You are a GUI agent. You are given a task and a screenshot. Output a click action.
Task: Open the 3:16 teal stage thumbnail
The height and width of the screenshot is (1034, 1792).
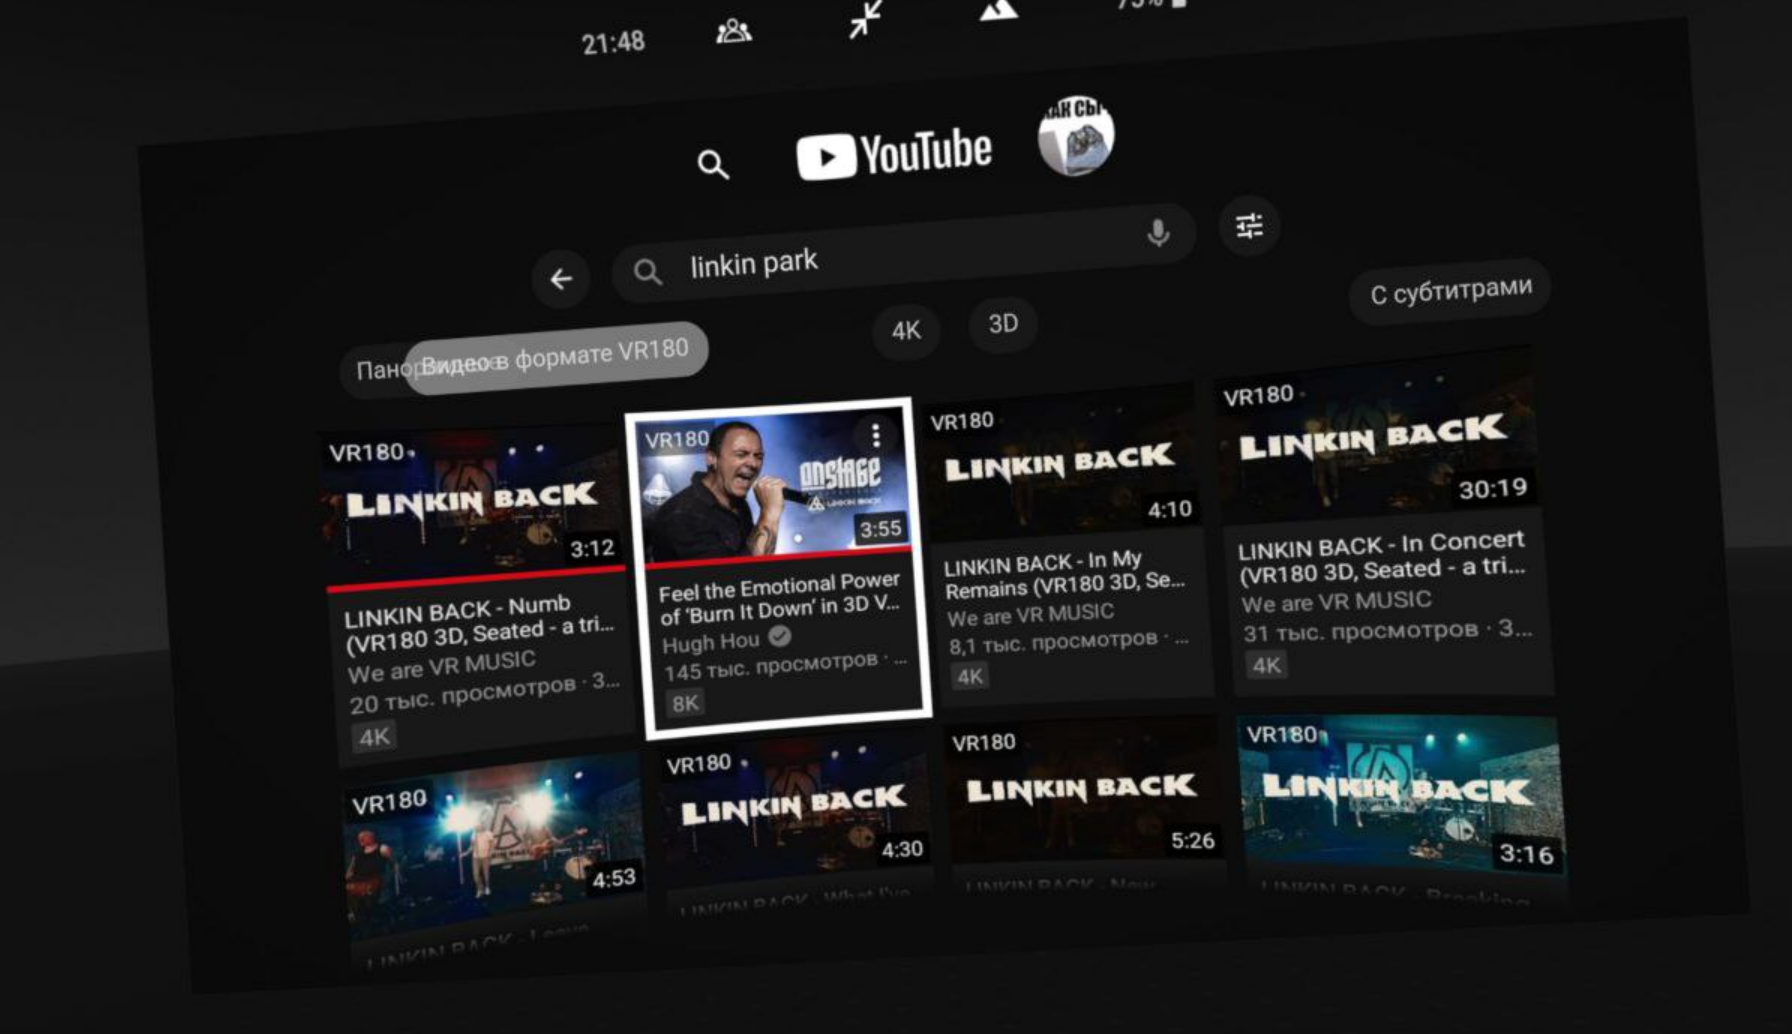click(1400, 796)
